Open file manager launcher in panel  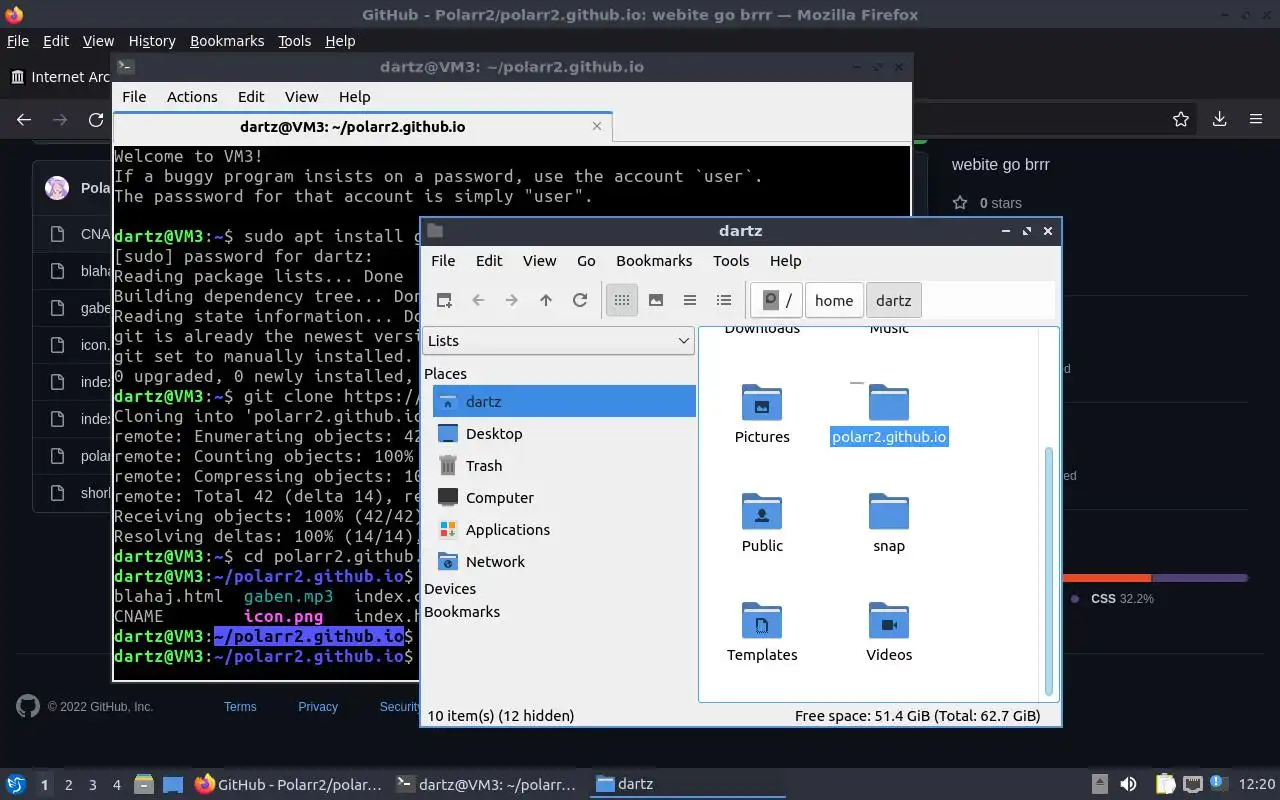(143, 785)
